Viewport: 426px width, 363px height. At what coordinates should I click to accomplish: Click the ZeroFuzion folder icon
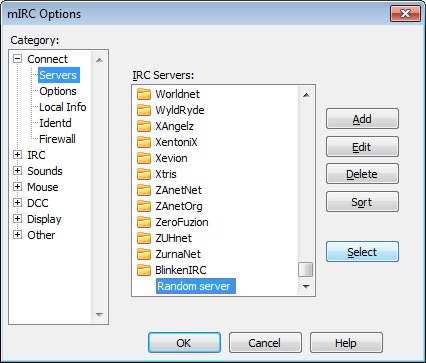point(144,222)
